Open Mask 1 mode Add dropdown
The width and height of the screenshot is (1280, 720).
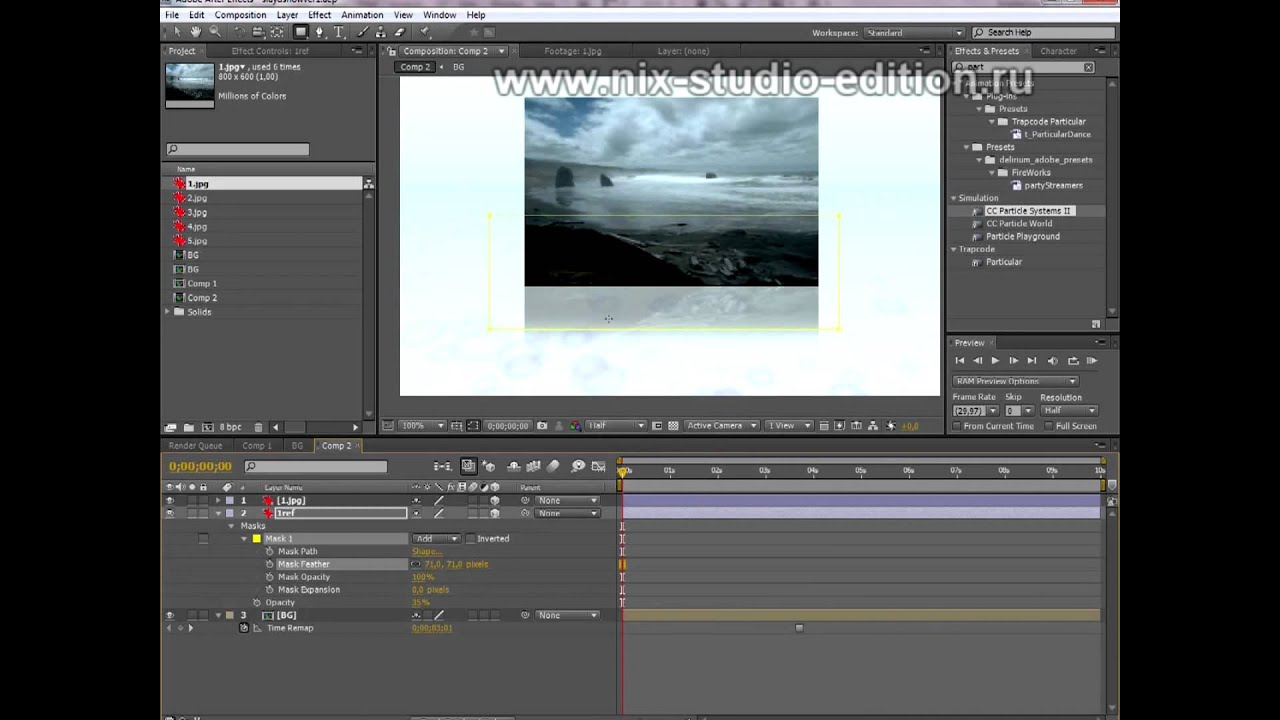436,538
